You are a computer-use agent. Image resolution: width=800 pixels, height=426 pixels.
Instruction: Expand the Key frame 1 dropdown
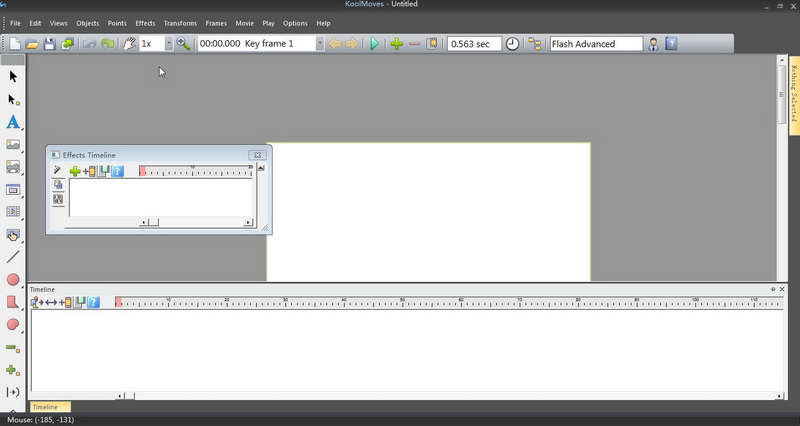(320, 44)
